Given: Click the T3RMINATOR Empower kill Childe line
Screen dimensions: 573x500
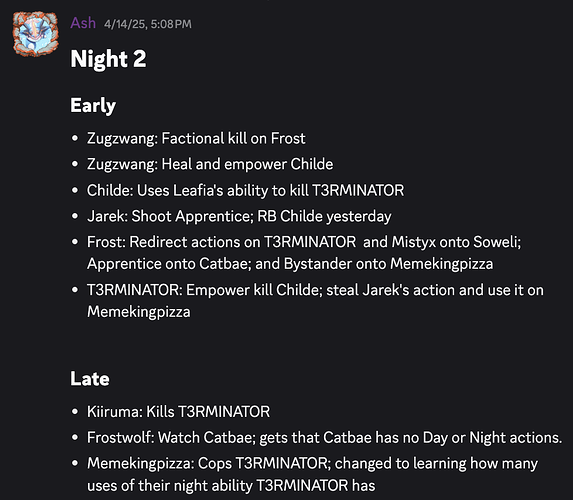Looking at the screenshot, I should (x=315, y=301).
